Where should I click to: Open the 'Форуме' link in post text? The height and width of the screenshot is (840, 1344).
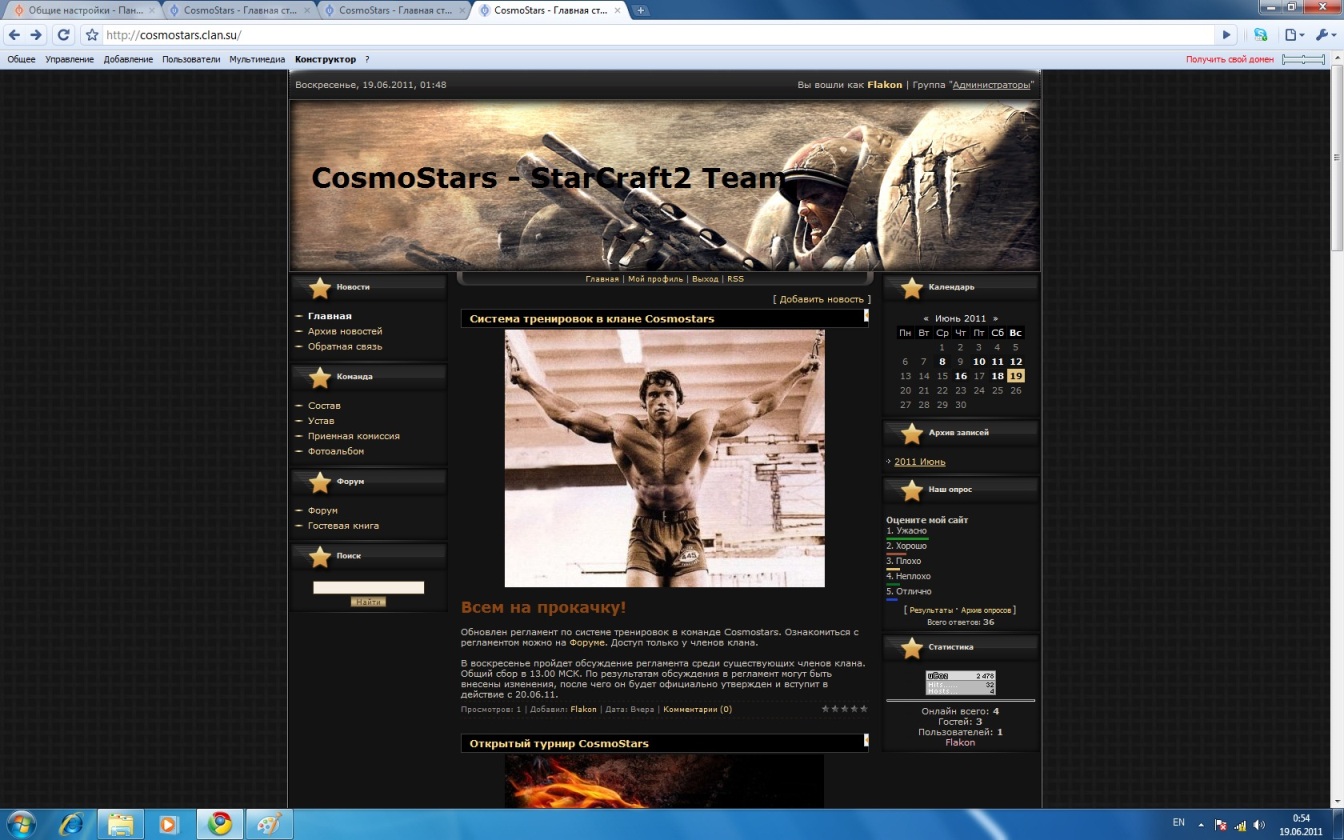587,643
